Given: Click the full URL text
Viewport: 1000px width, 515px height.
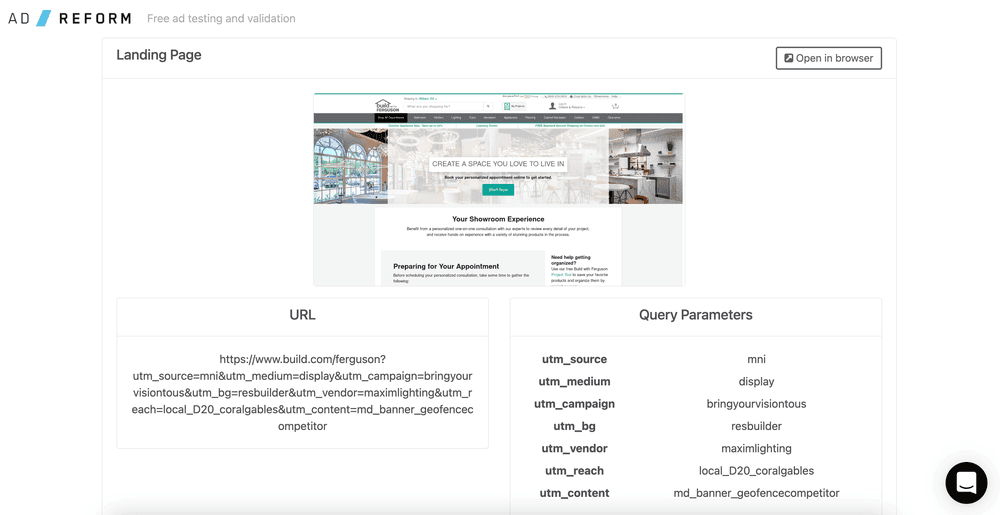Looking at the screenshot, I should [x=302, y=393].
